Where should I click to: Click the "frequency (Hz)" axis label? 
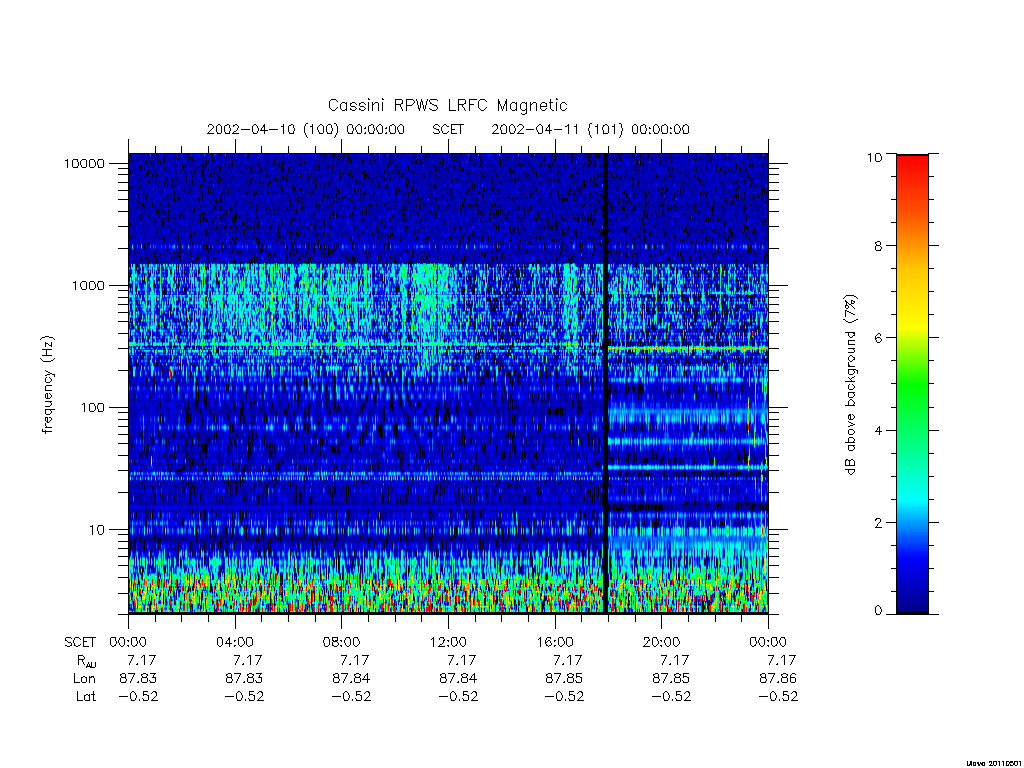tap(48, 385)
